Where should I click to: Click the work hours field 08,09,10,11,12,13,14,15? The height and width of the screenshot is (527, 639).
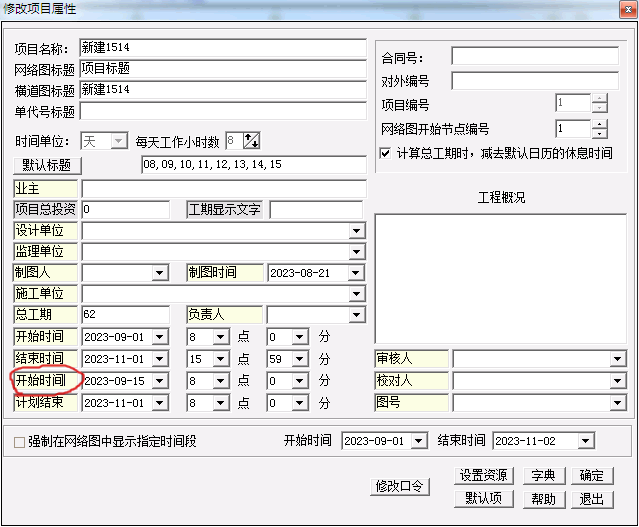click(x=254, y=165)
